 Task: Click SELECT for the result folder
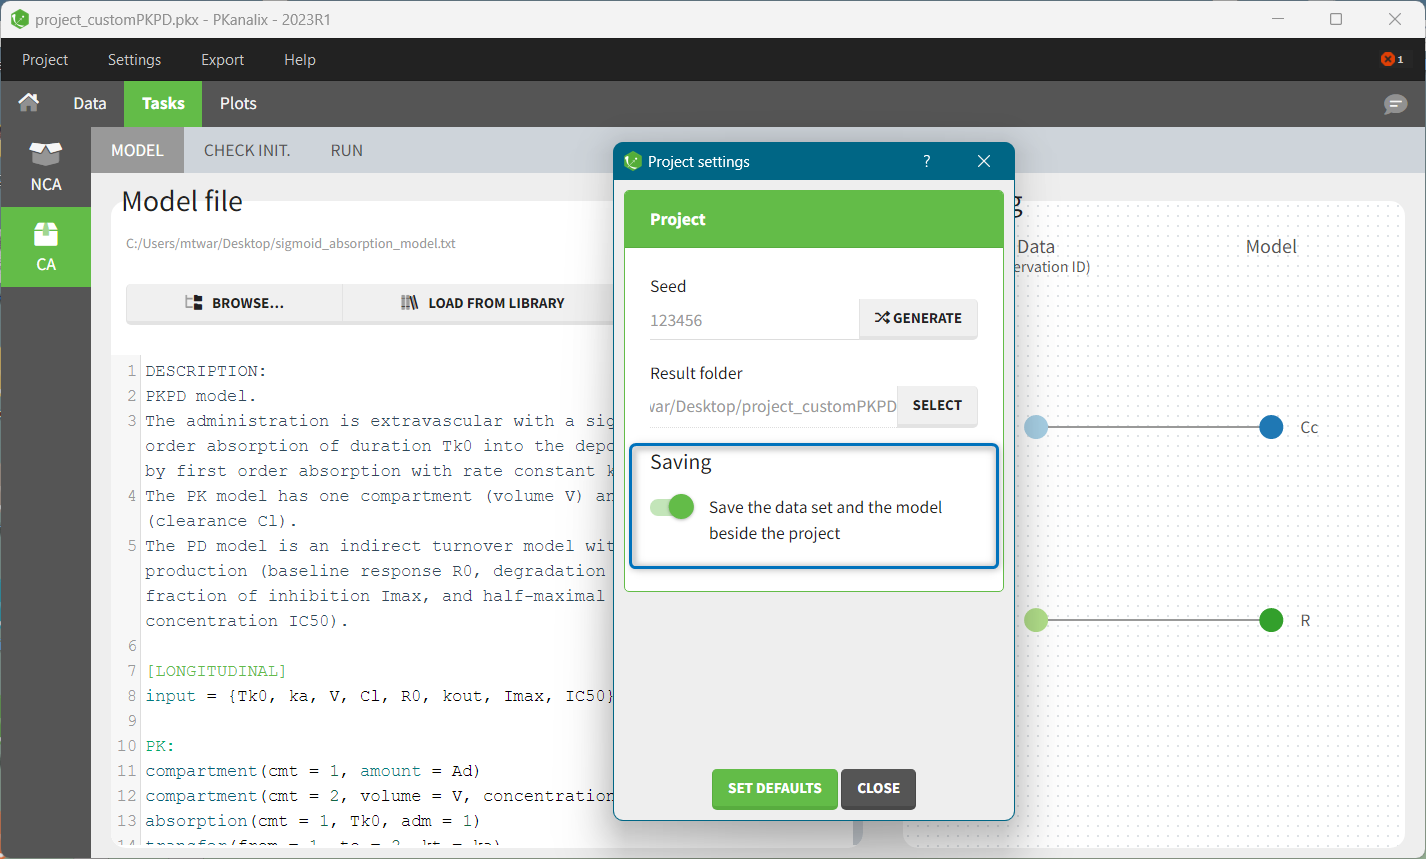coord(937,405)
